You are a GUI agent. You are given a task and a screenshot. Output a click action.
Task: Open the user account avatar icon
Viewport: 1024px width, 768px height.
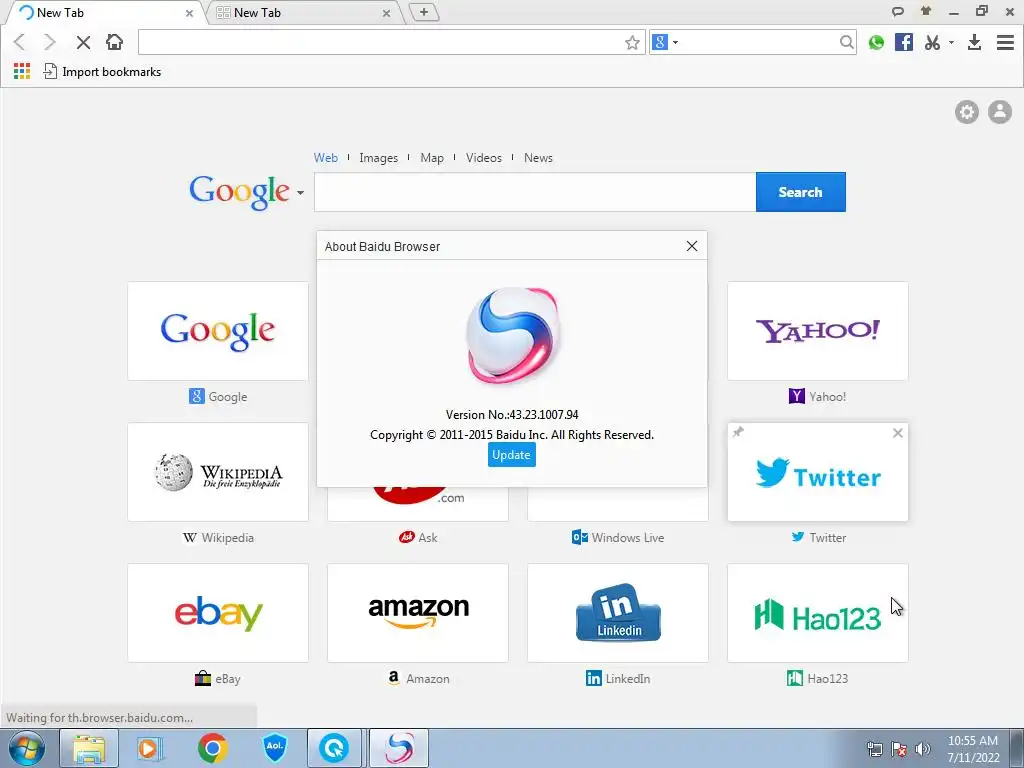click(x=999, y=112)
